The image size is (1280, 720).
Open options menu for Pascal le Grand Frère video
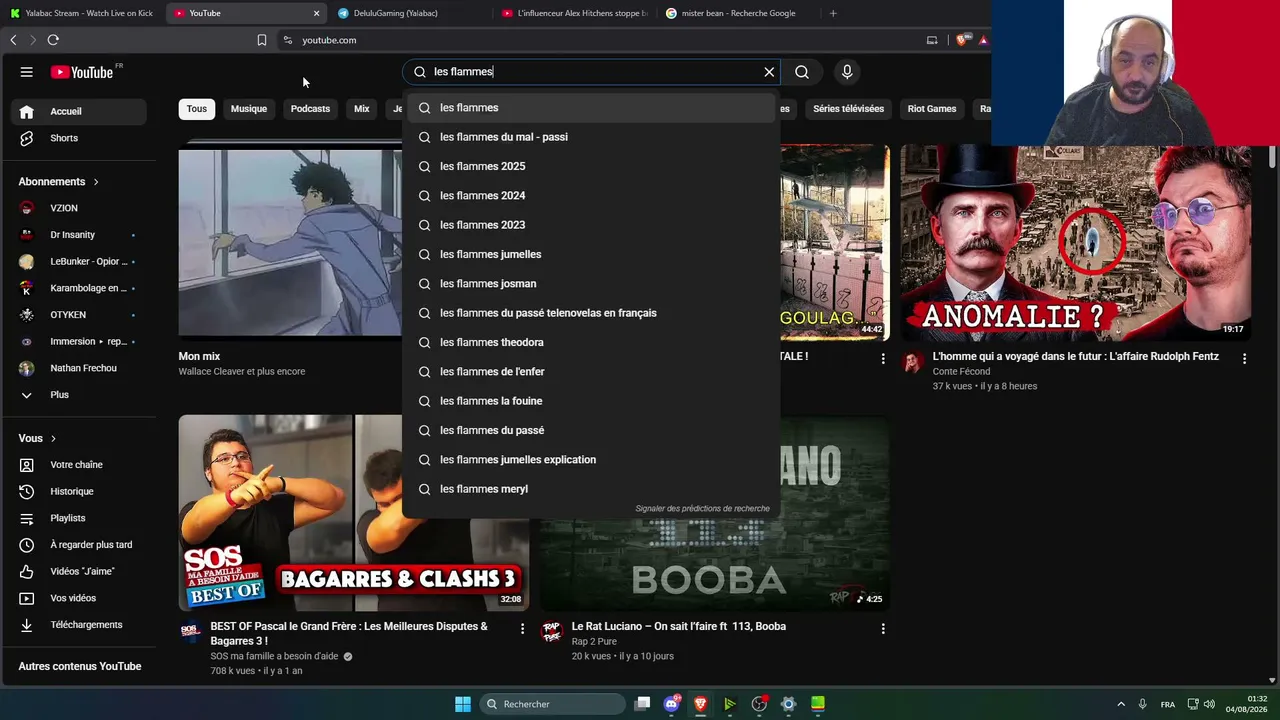pyautogui.click(x=522, y=629)
